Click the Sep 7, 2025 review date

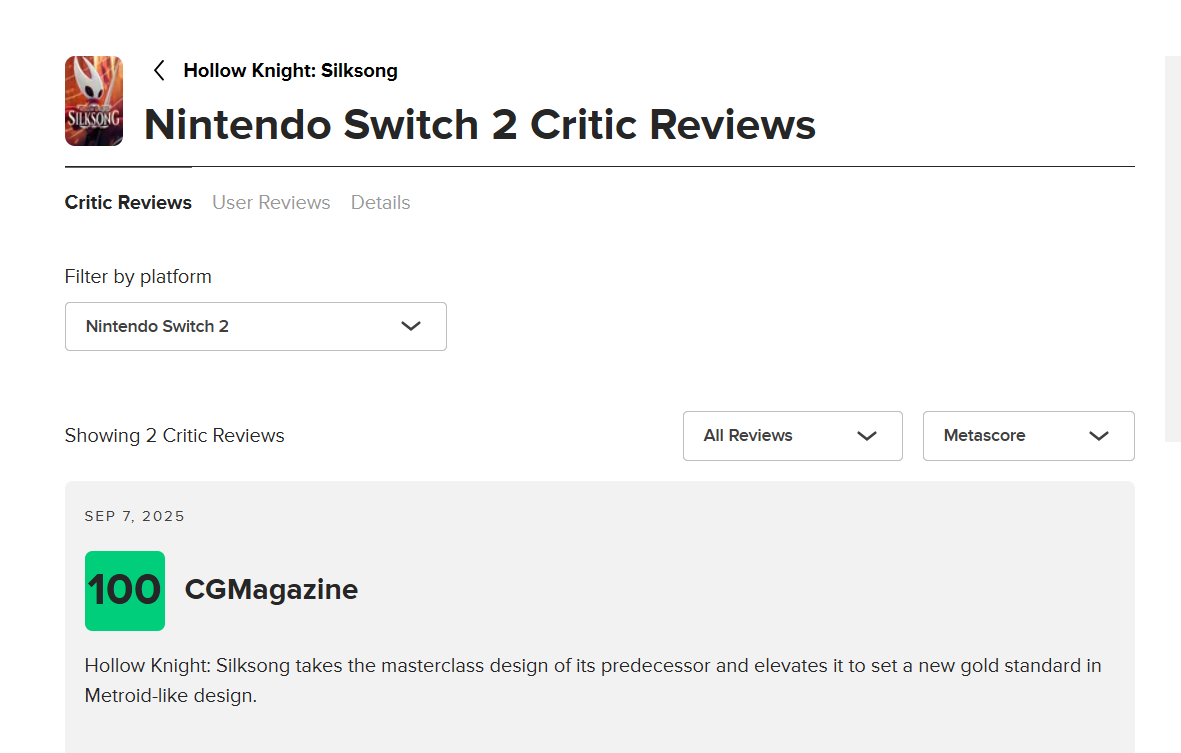tap(135, 517)
